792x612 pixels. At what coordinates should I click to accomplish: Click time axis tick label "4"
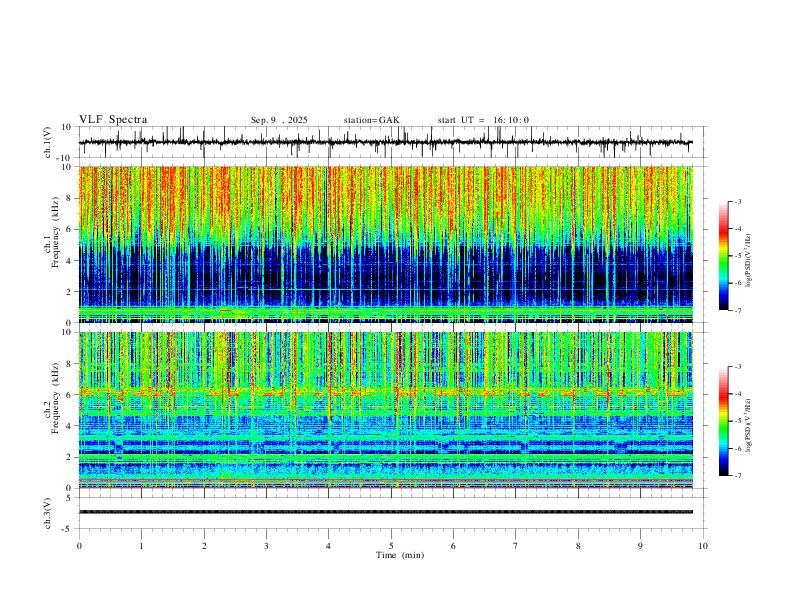coord(329,546)
